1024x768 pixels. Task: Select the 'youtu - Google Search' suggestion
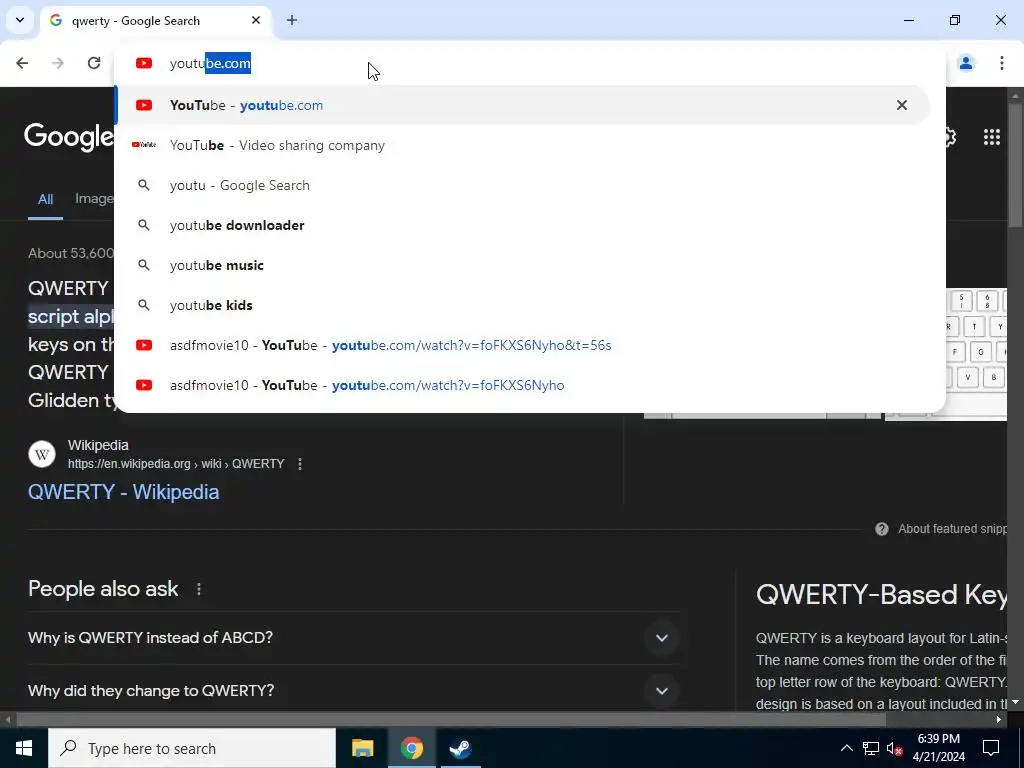pyautogui.click(x=522, y=185)
